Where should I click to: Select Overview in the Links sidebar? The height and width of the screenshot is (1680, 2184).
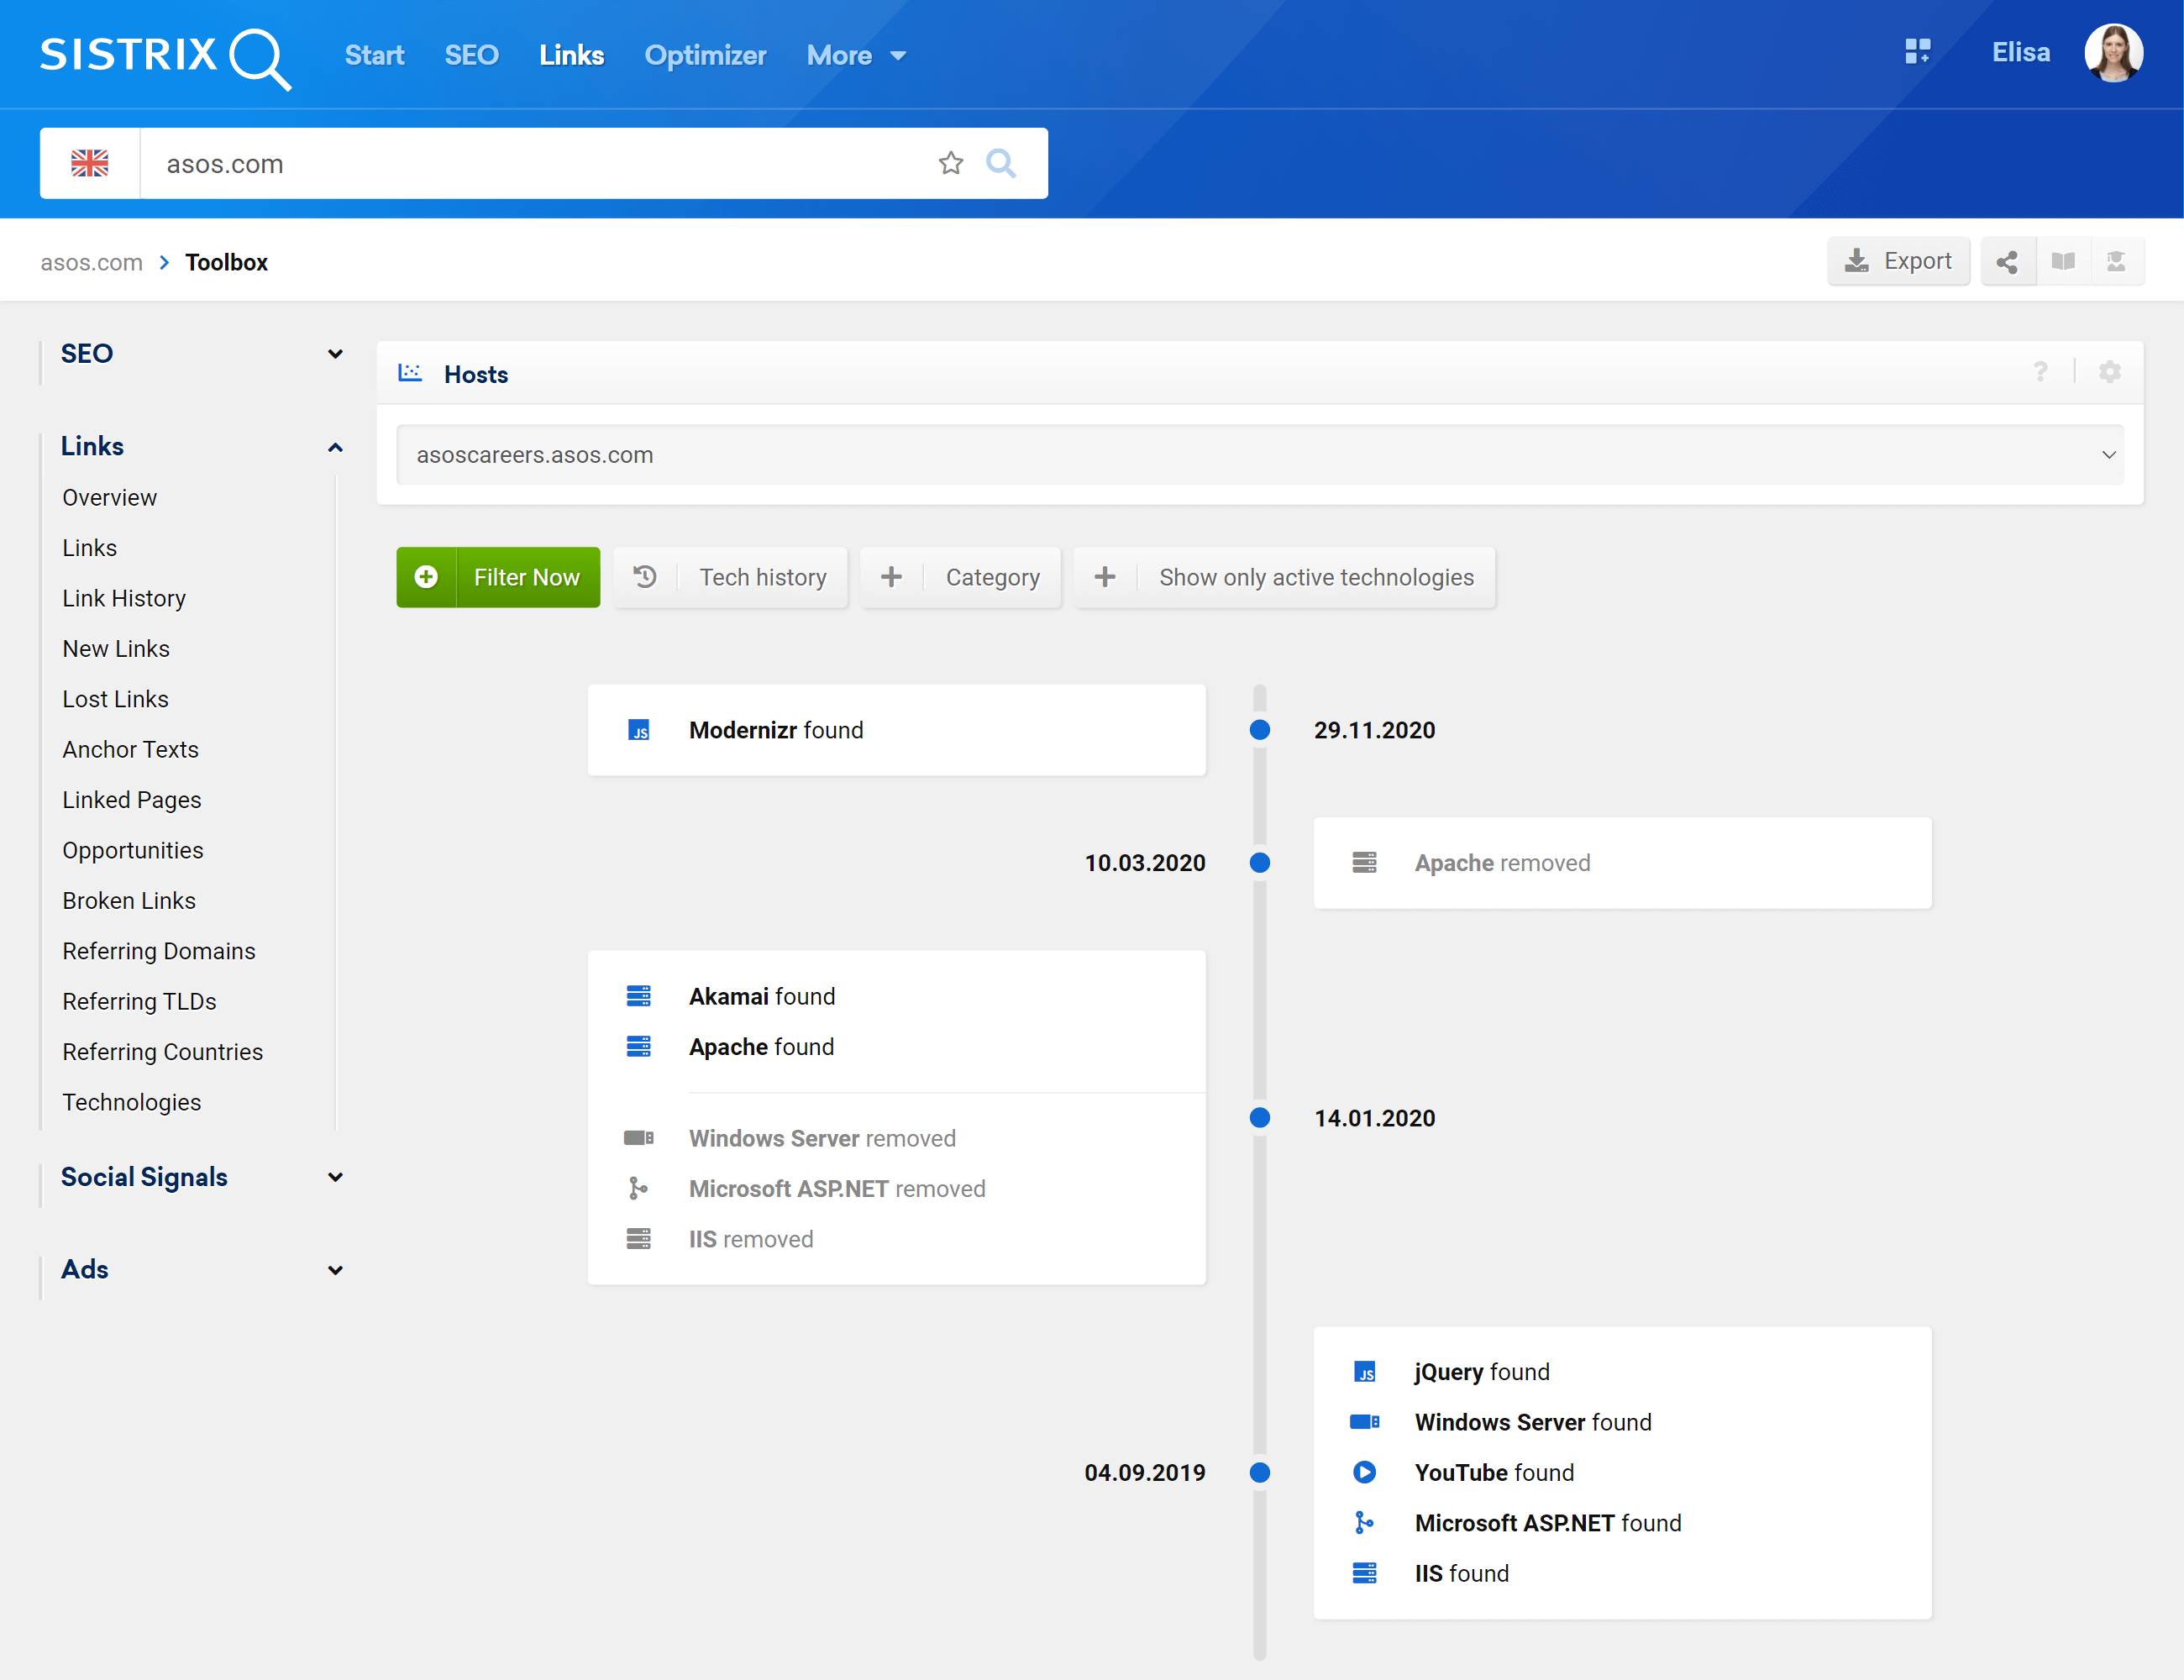pos(109,498)
